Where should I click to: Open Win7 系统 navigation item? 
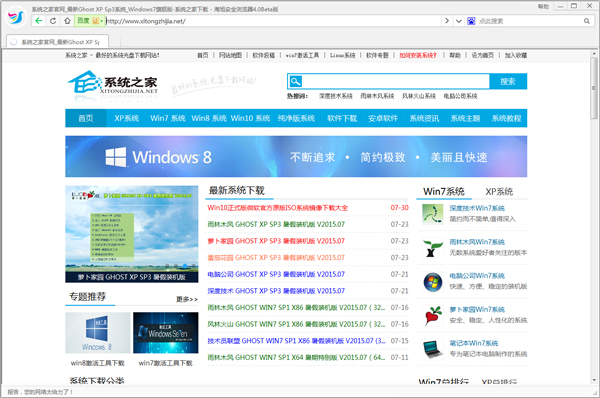(168, 118)
